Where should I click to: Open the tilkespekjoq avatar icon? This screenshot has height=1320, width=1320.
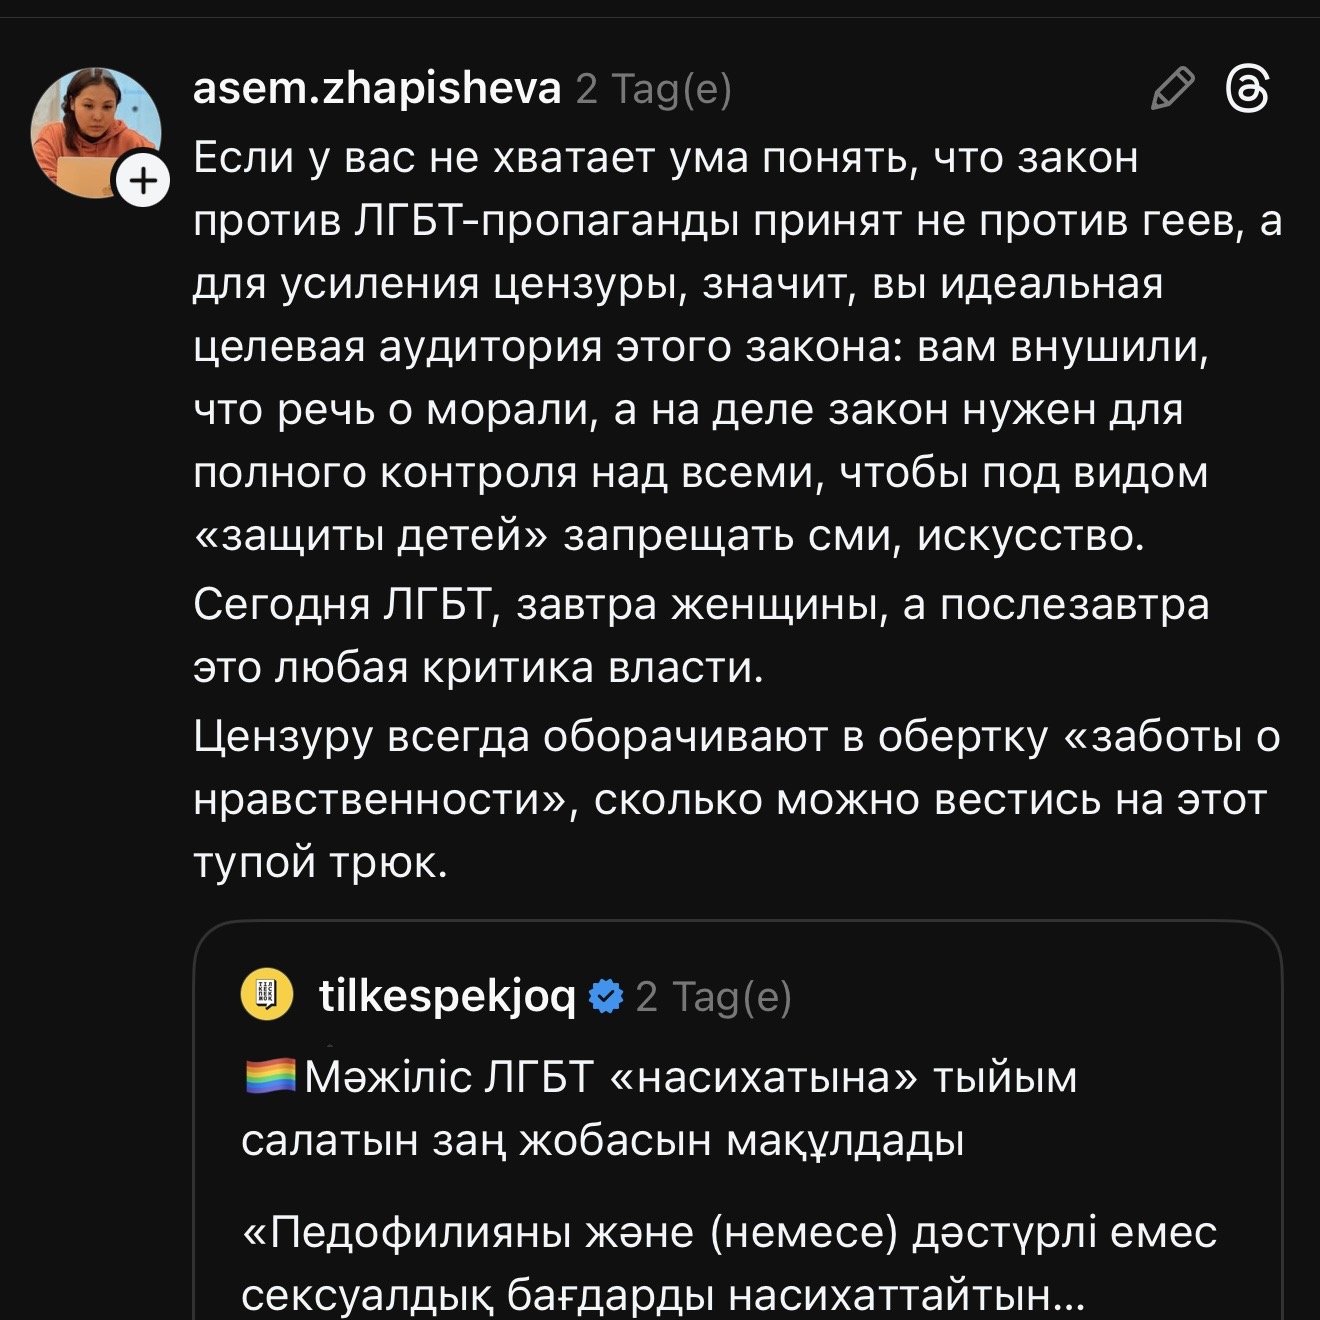tap(267, 995)
